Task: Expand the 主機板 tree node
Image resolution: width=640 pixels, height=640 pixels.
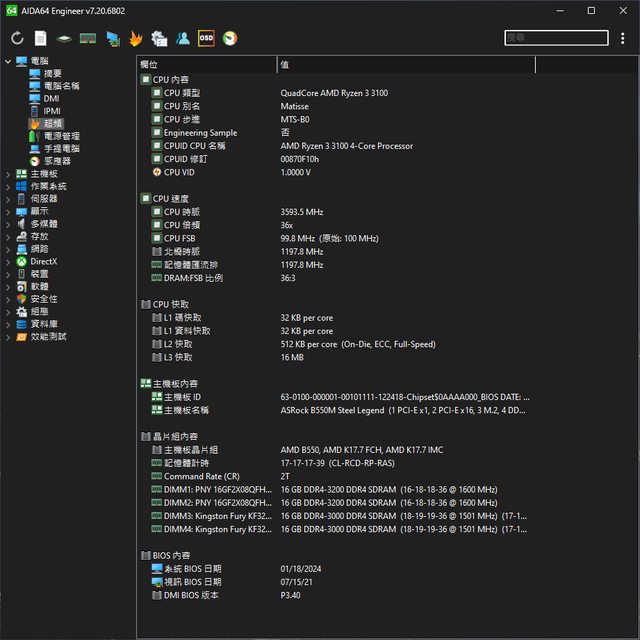Action: (8, 174)
